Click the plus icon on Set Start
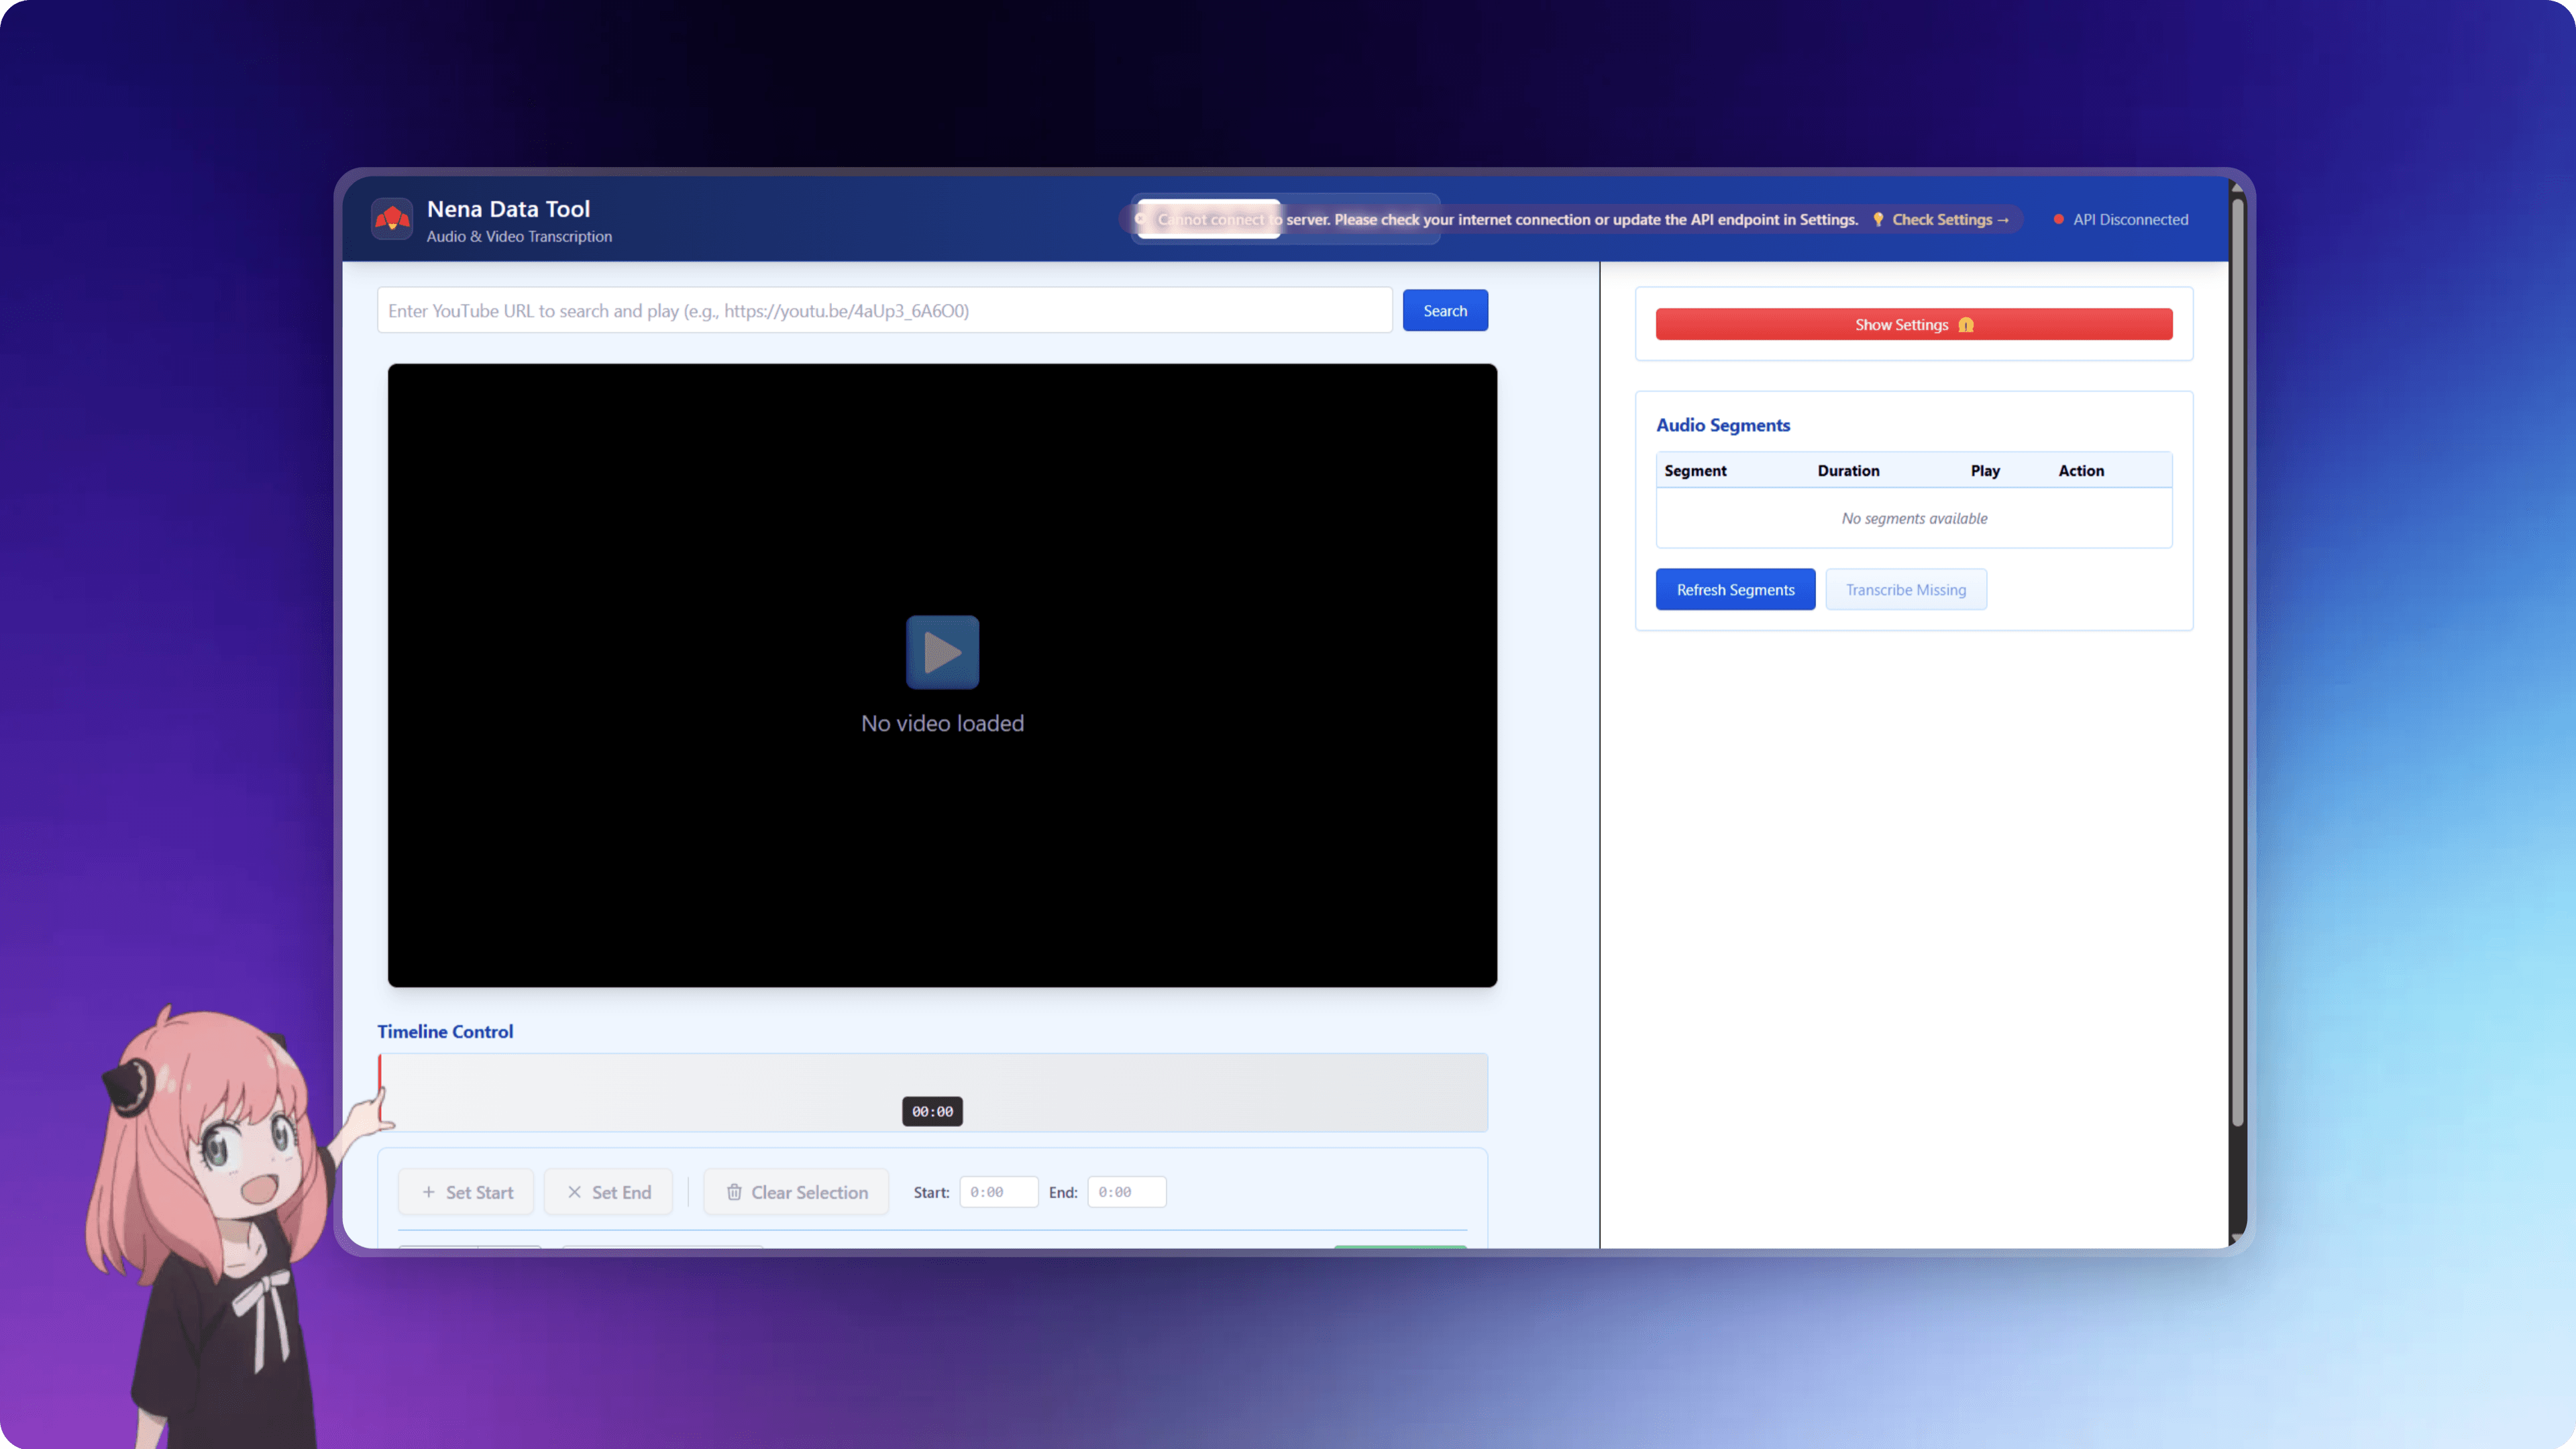The image size is (2576, 1449). [428, 1192]
